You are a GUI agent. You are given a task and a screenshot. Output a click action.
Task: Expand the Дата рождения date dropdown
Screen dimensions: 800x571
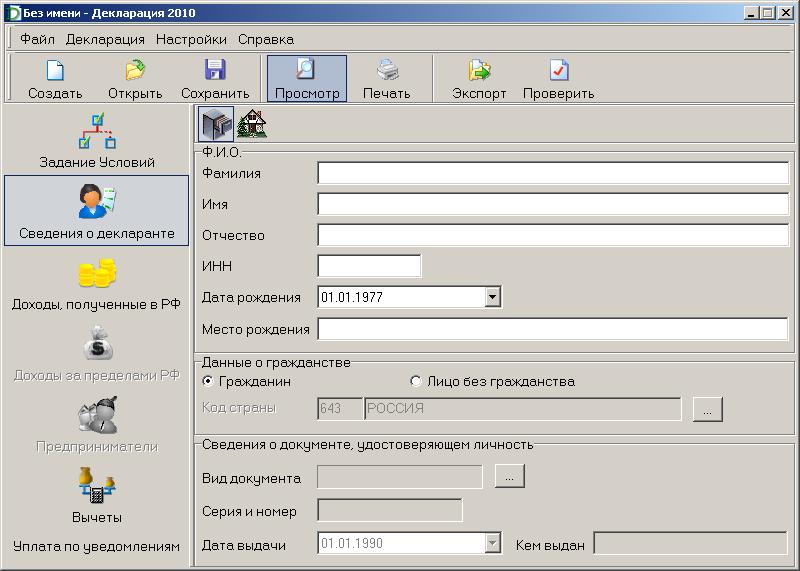(491, 297)
